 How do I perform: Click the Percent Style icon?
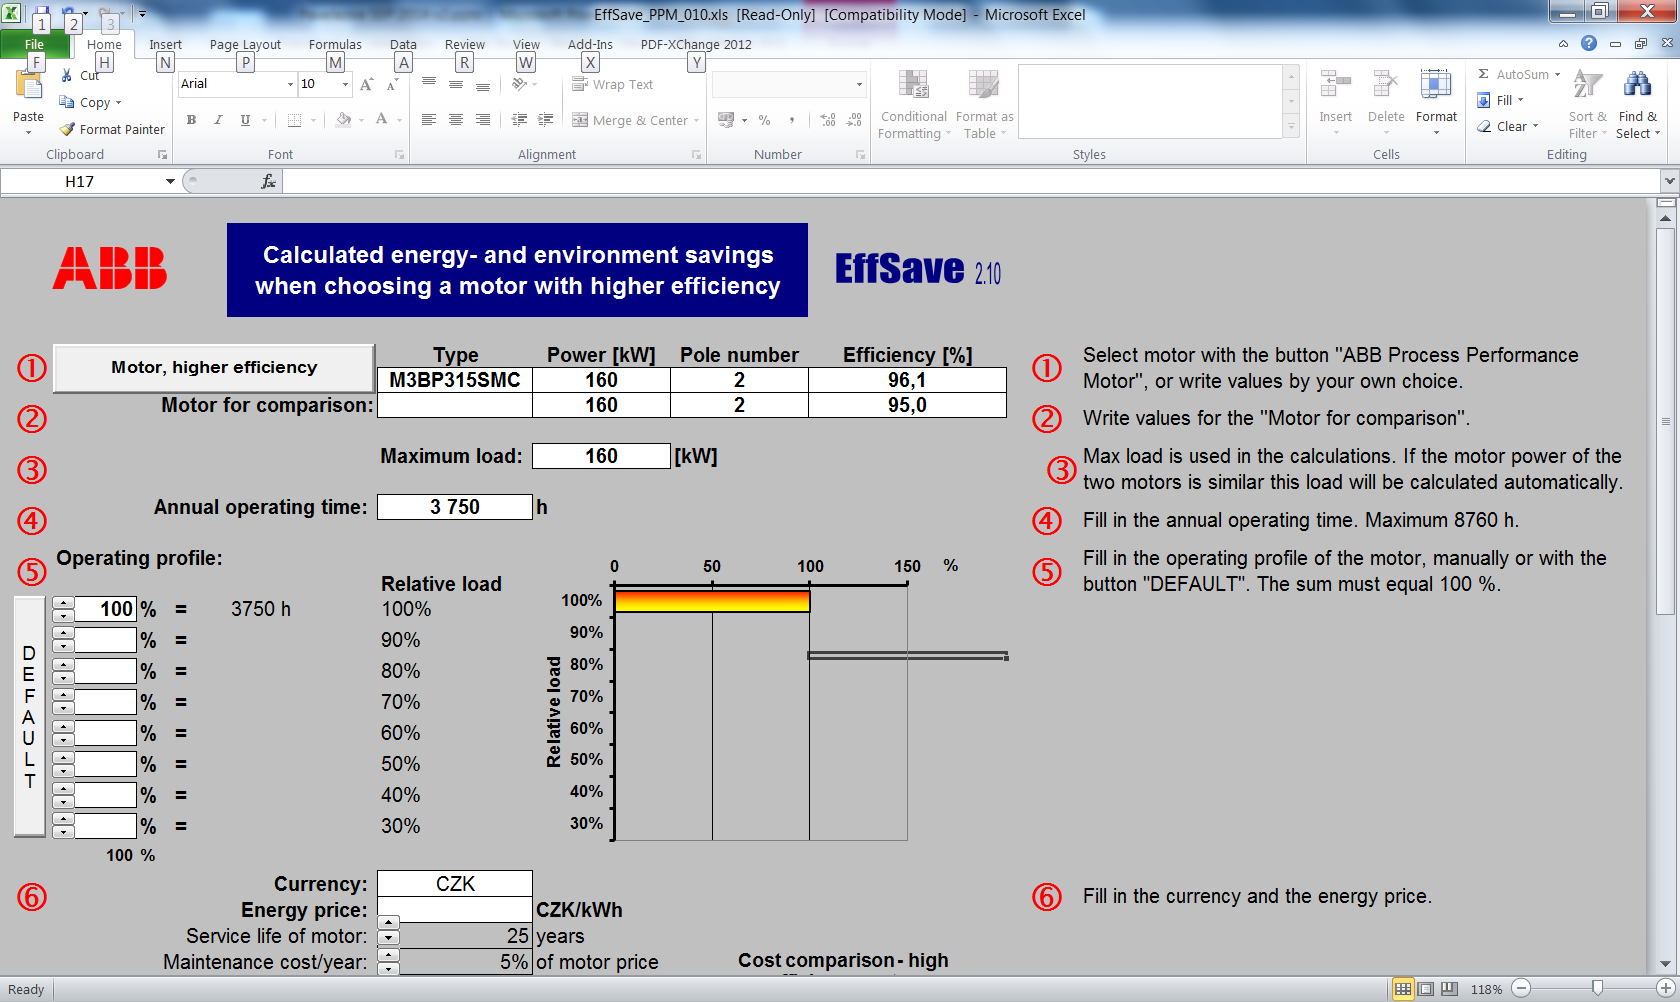764,120
